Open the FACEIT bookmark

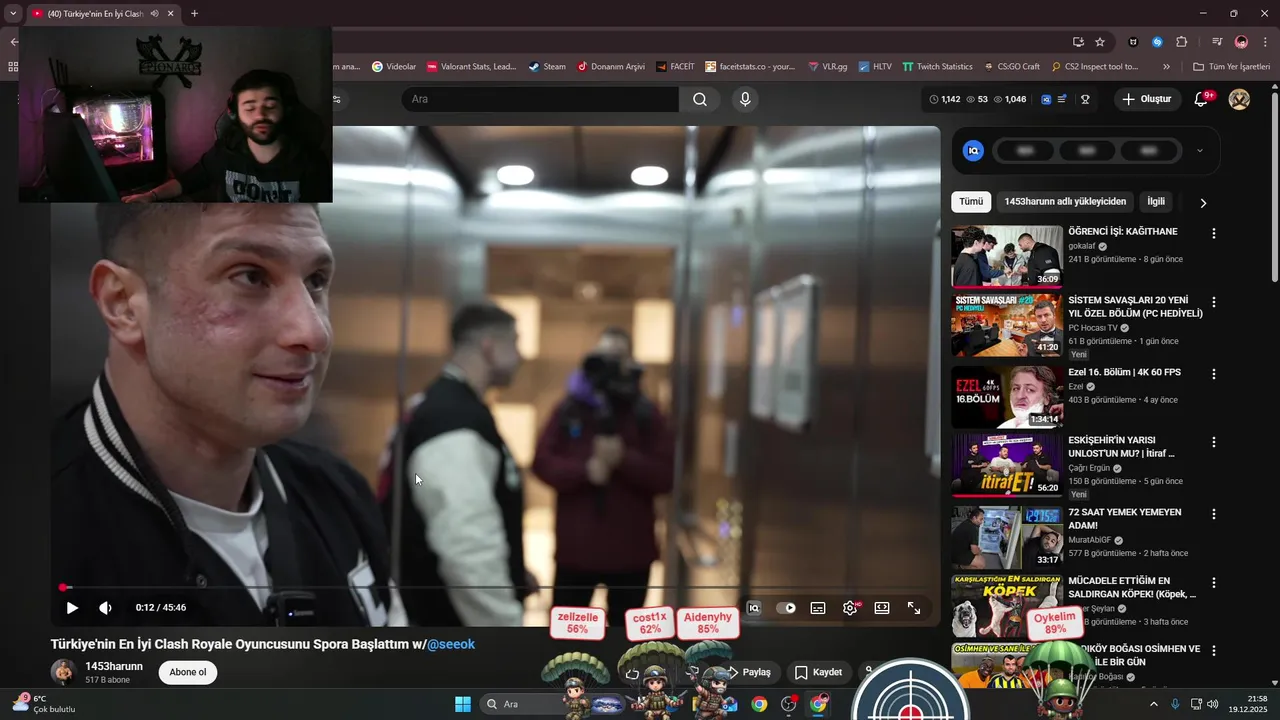[675, 67]
